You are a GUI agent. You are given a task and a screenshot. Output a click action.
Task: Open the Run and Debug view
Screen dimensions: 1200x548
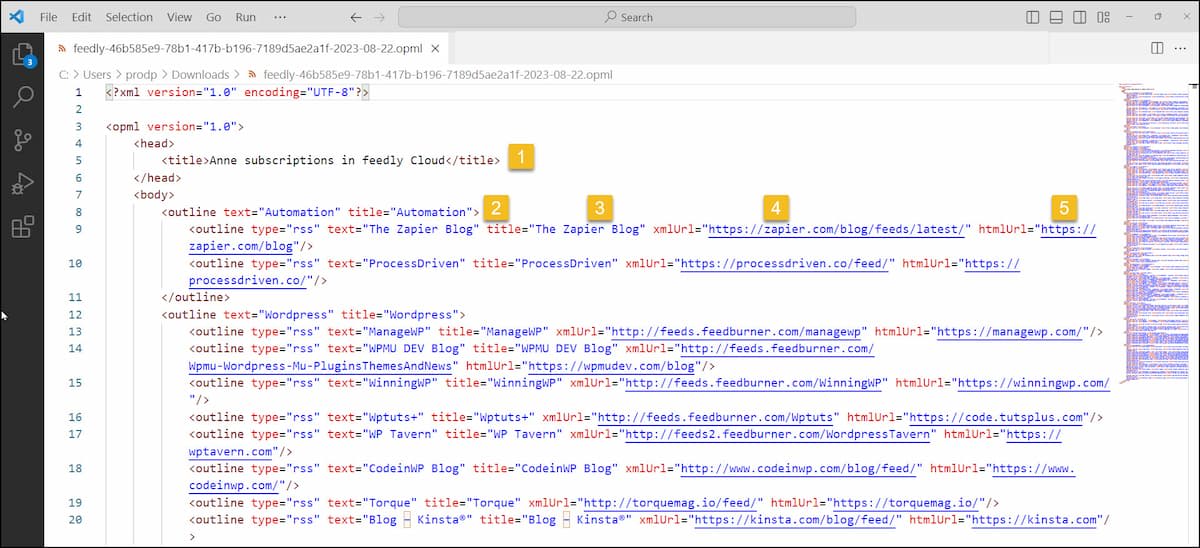pyautogui.click(x=22, y=184)
